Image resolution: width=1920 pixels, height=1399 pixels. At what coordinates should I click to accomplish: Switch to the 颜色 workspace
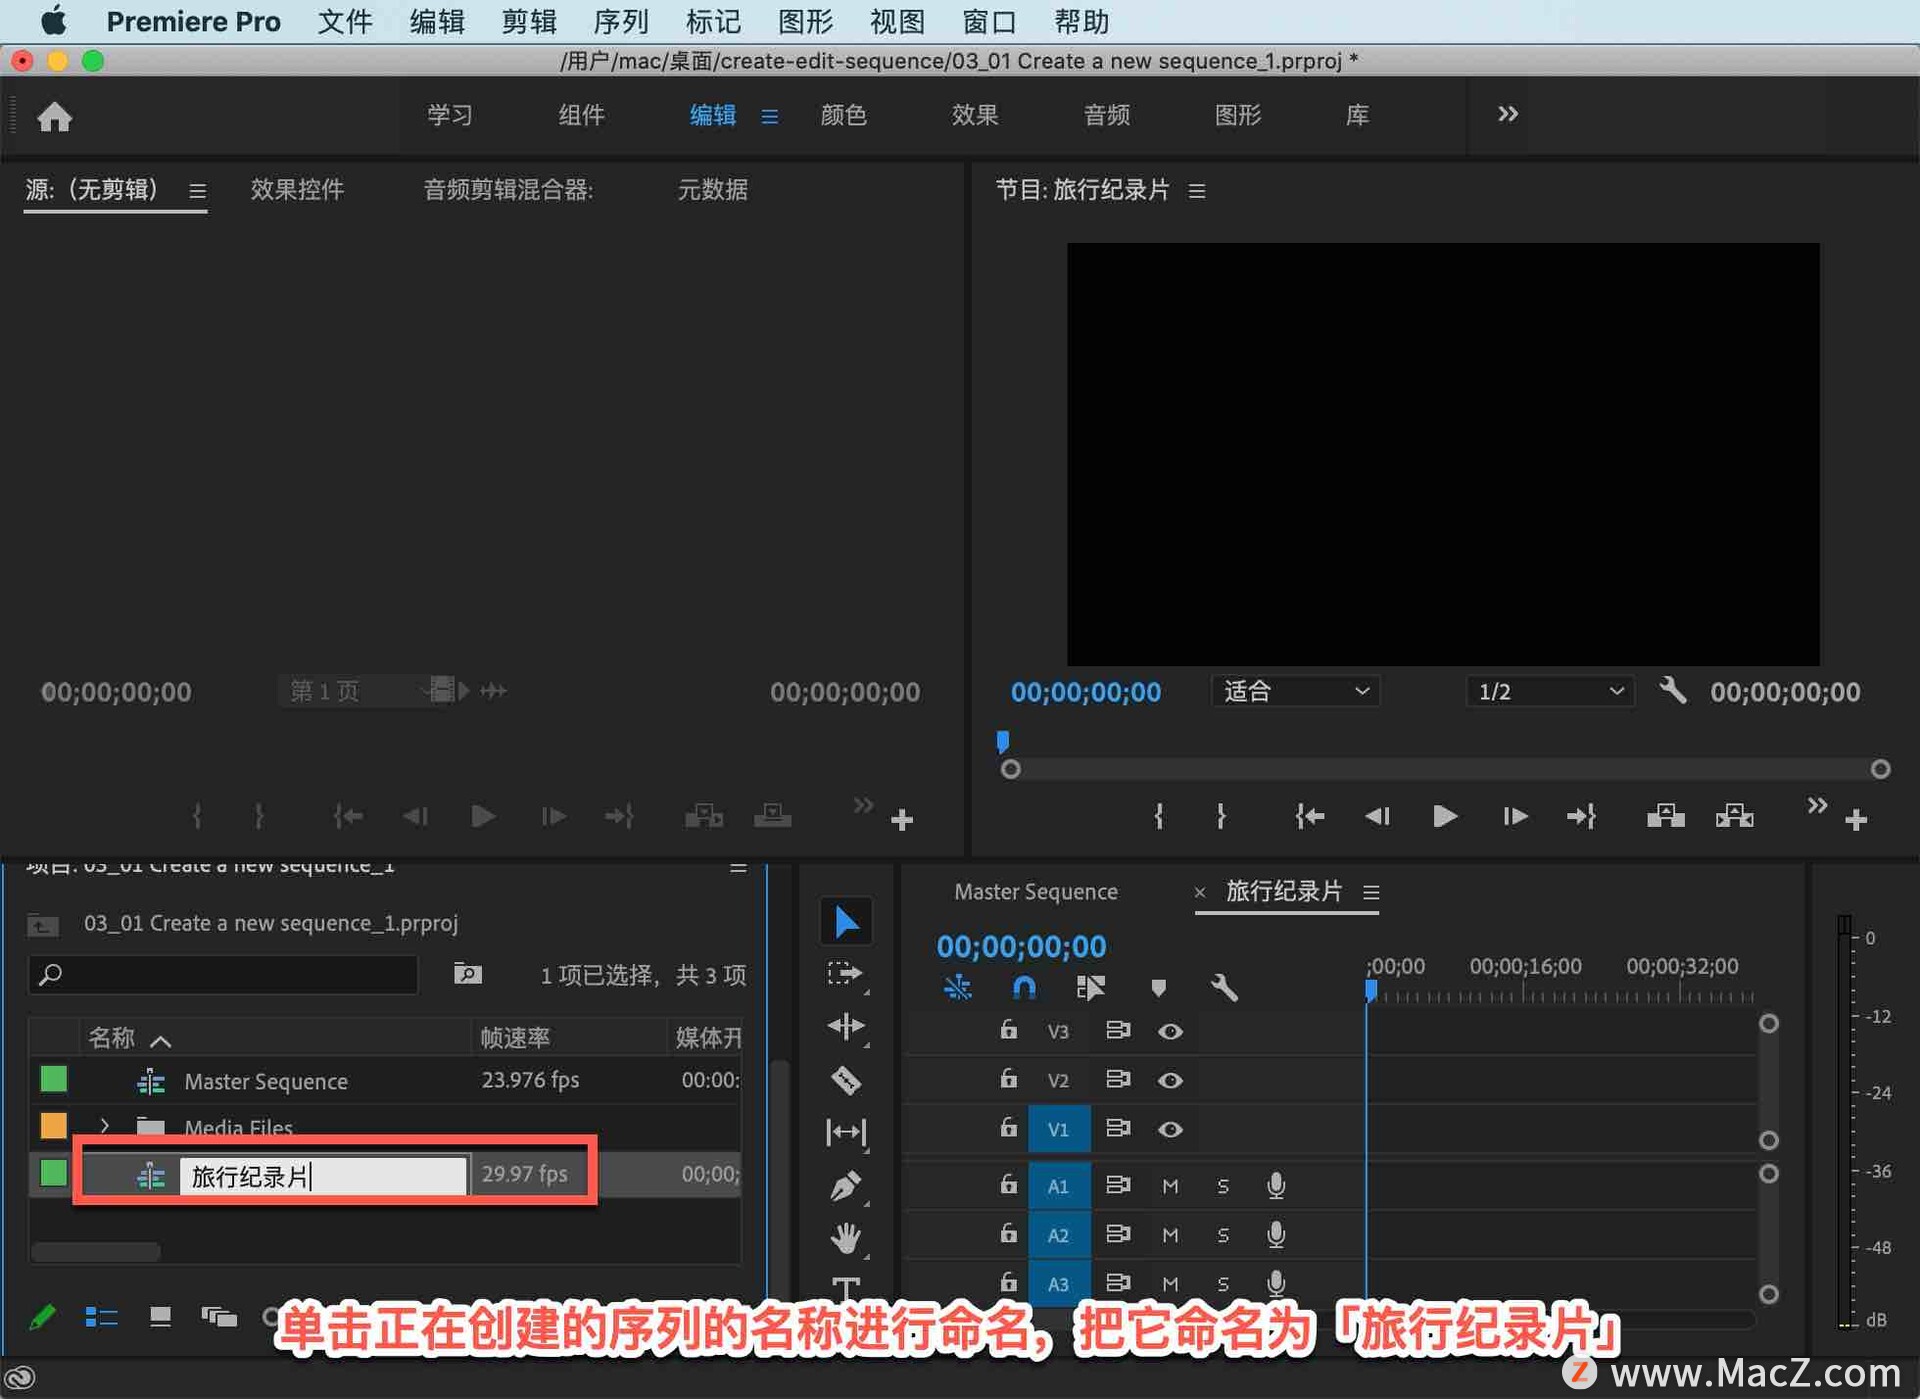pyautogui.click(x=843, y=115)
